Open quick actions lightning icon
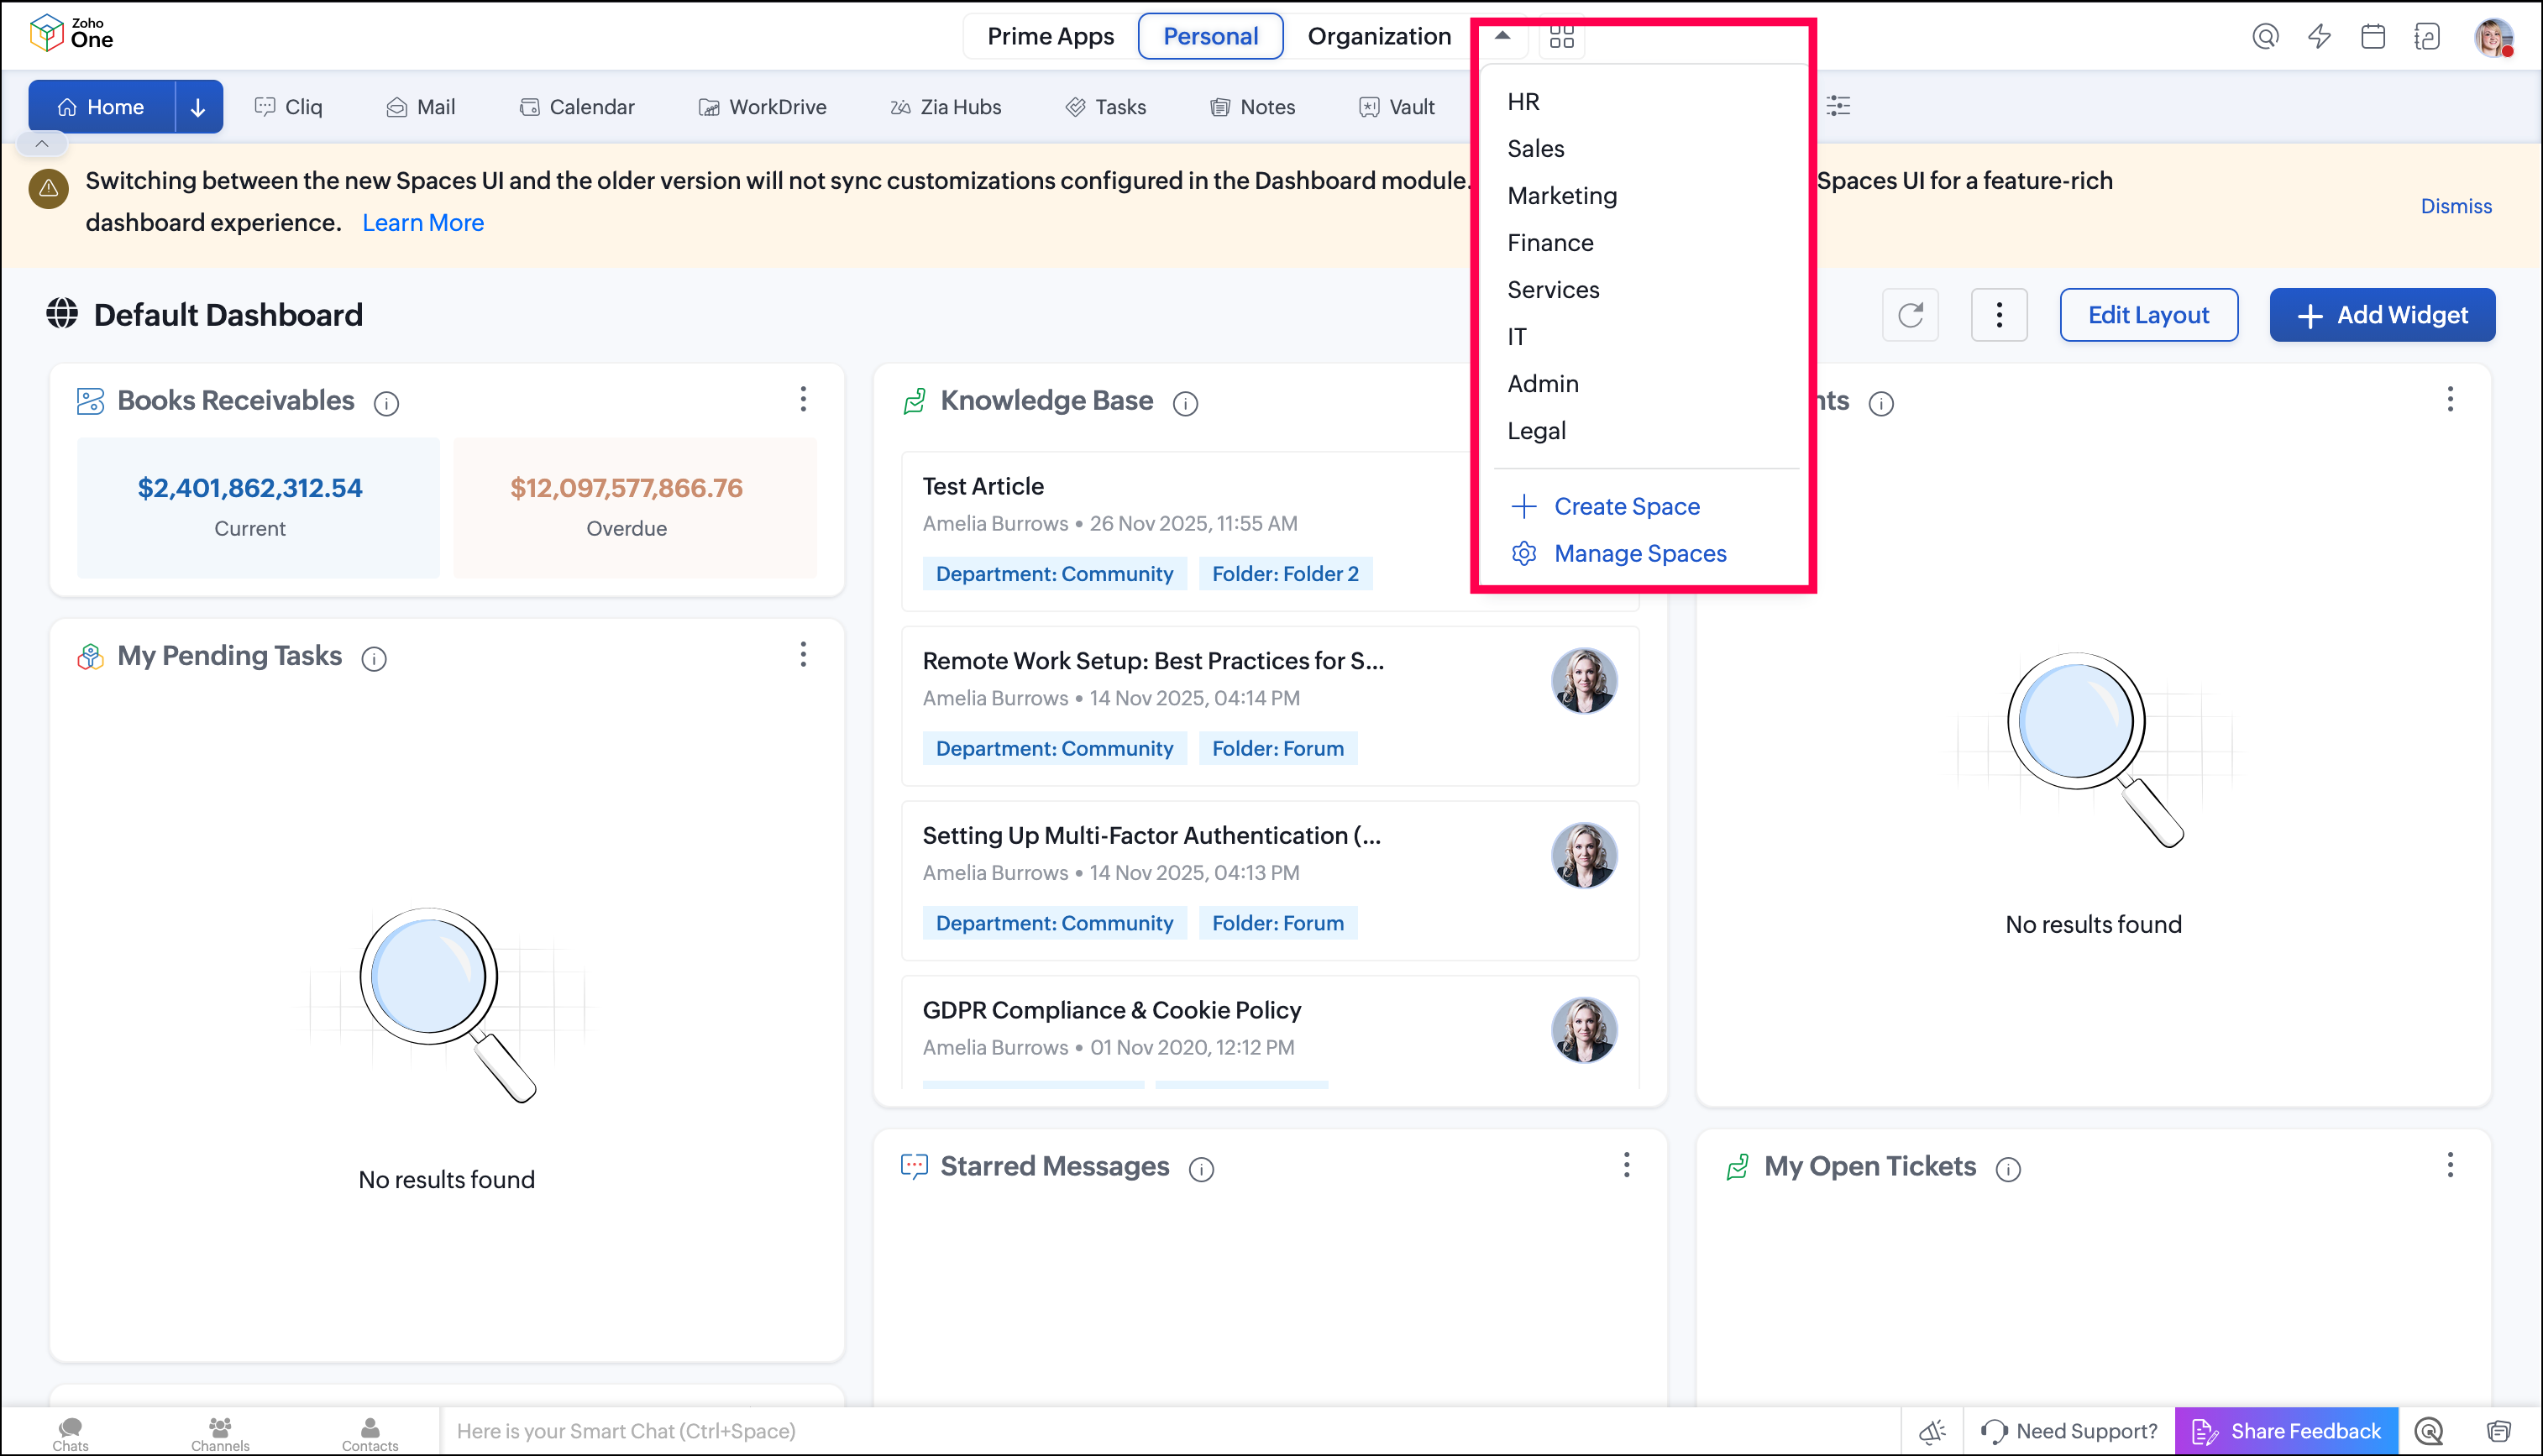 point(2319,37)
